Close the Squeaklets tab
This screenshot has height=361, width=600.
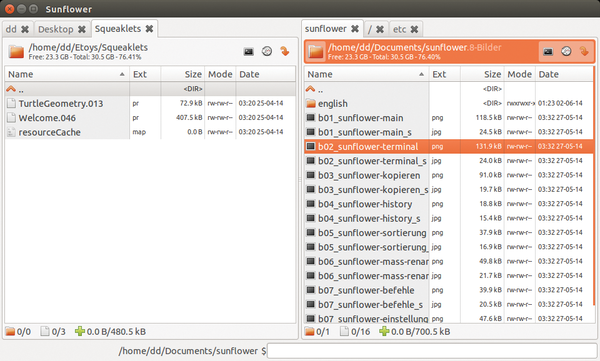pyautogui.click(x=149, y=29)
